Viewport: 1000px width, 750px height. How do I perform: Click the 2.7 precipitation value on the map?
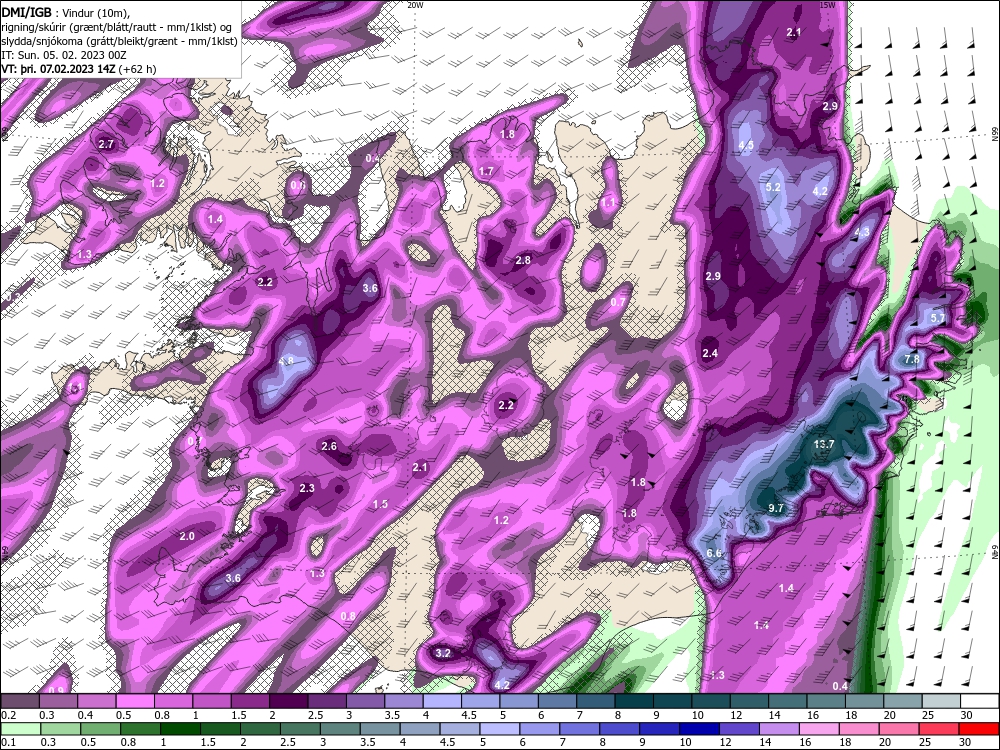[x=106, y=144]
